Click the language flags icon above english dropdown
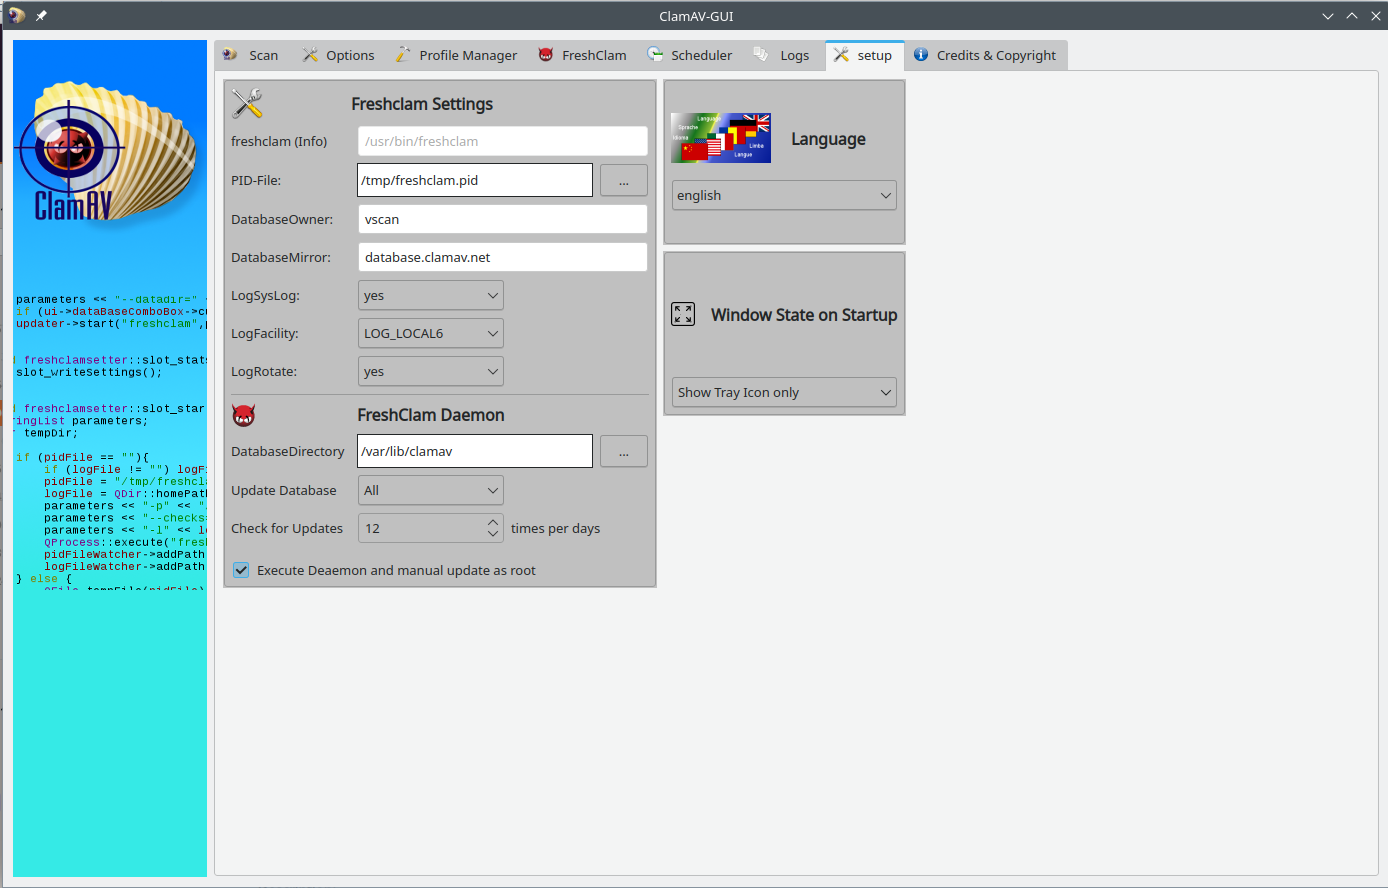 pyautogui.click(x=720, y=137)
